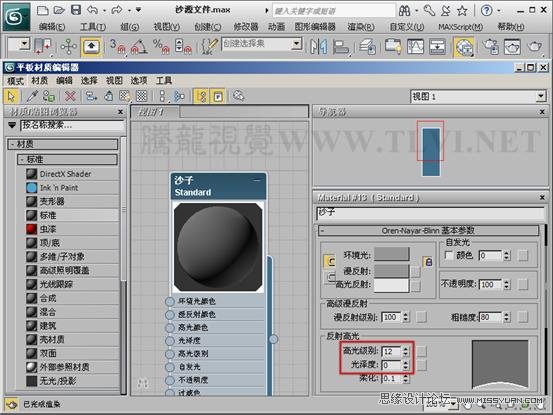
Task: Select the 光线跟踪 material entry
Action: (x=72, y=284)
